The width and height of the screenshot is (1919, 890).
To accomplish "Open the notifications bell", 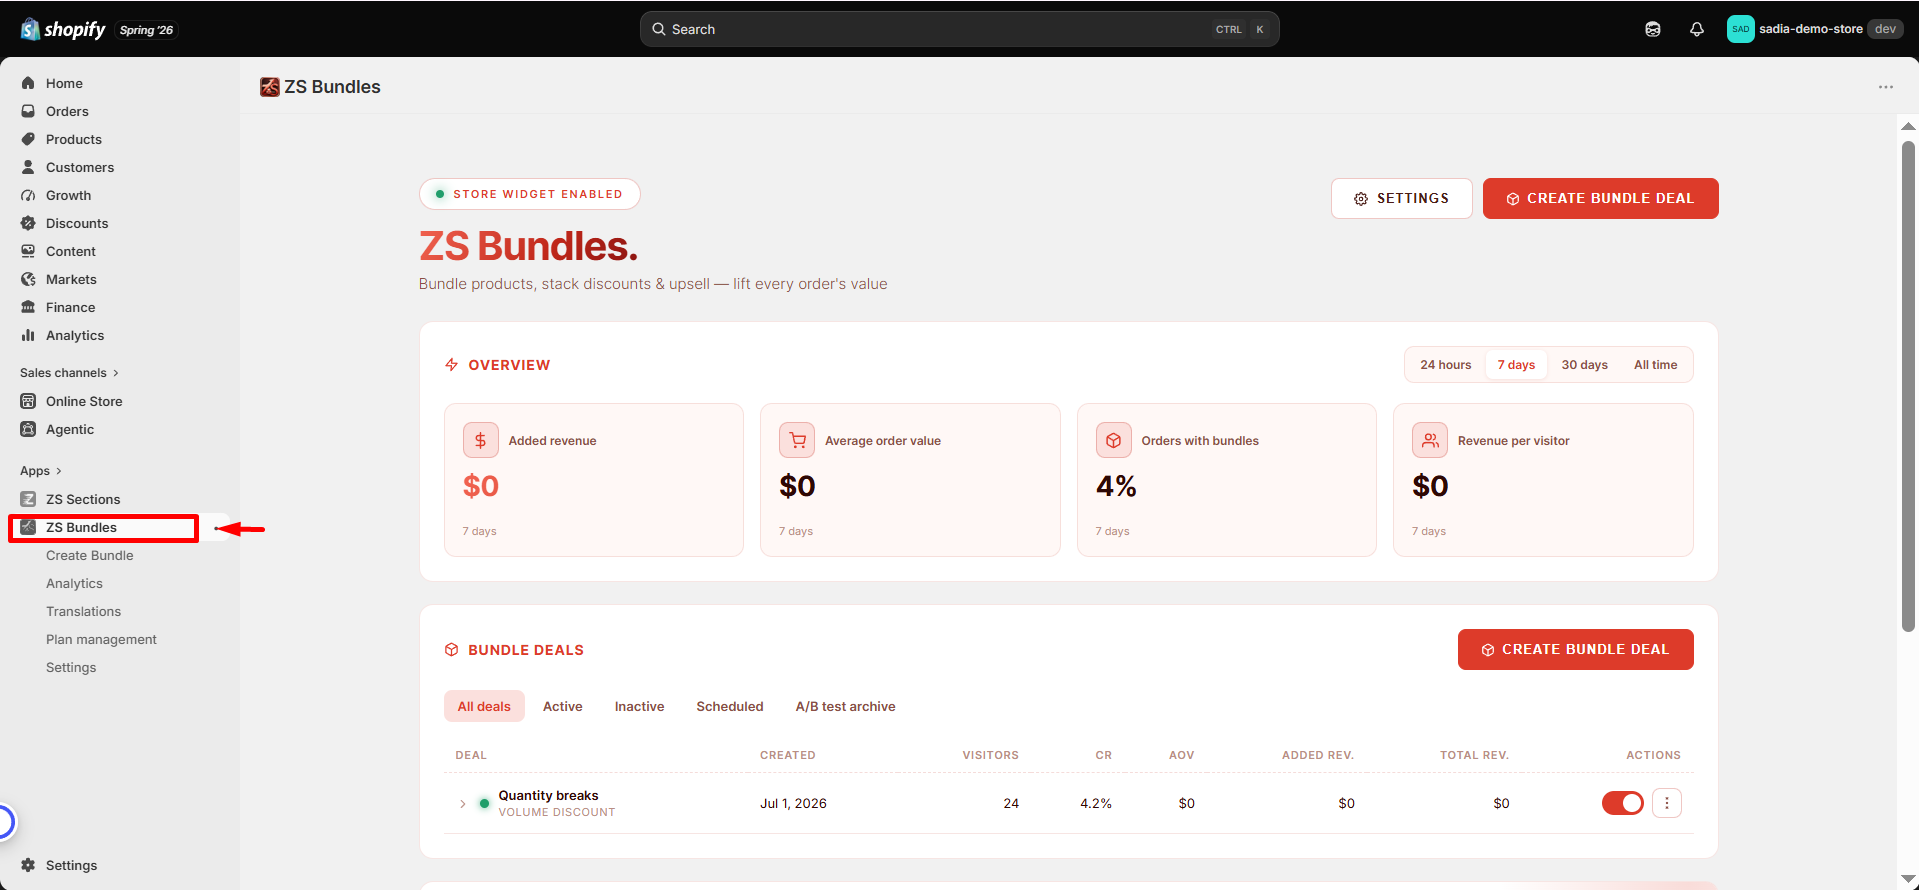I will [x=1697, y=29].
